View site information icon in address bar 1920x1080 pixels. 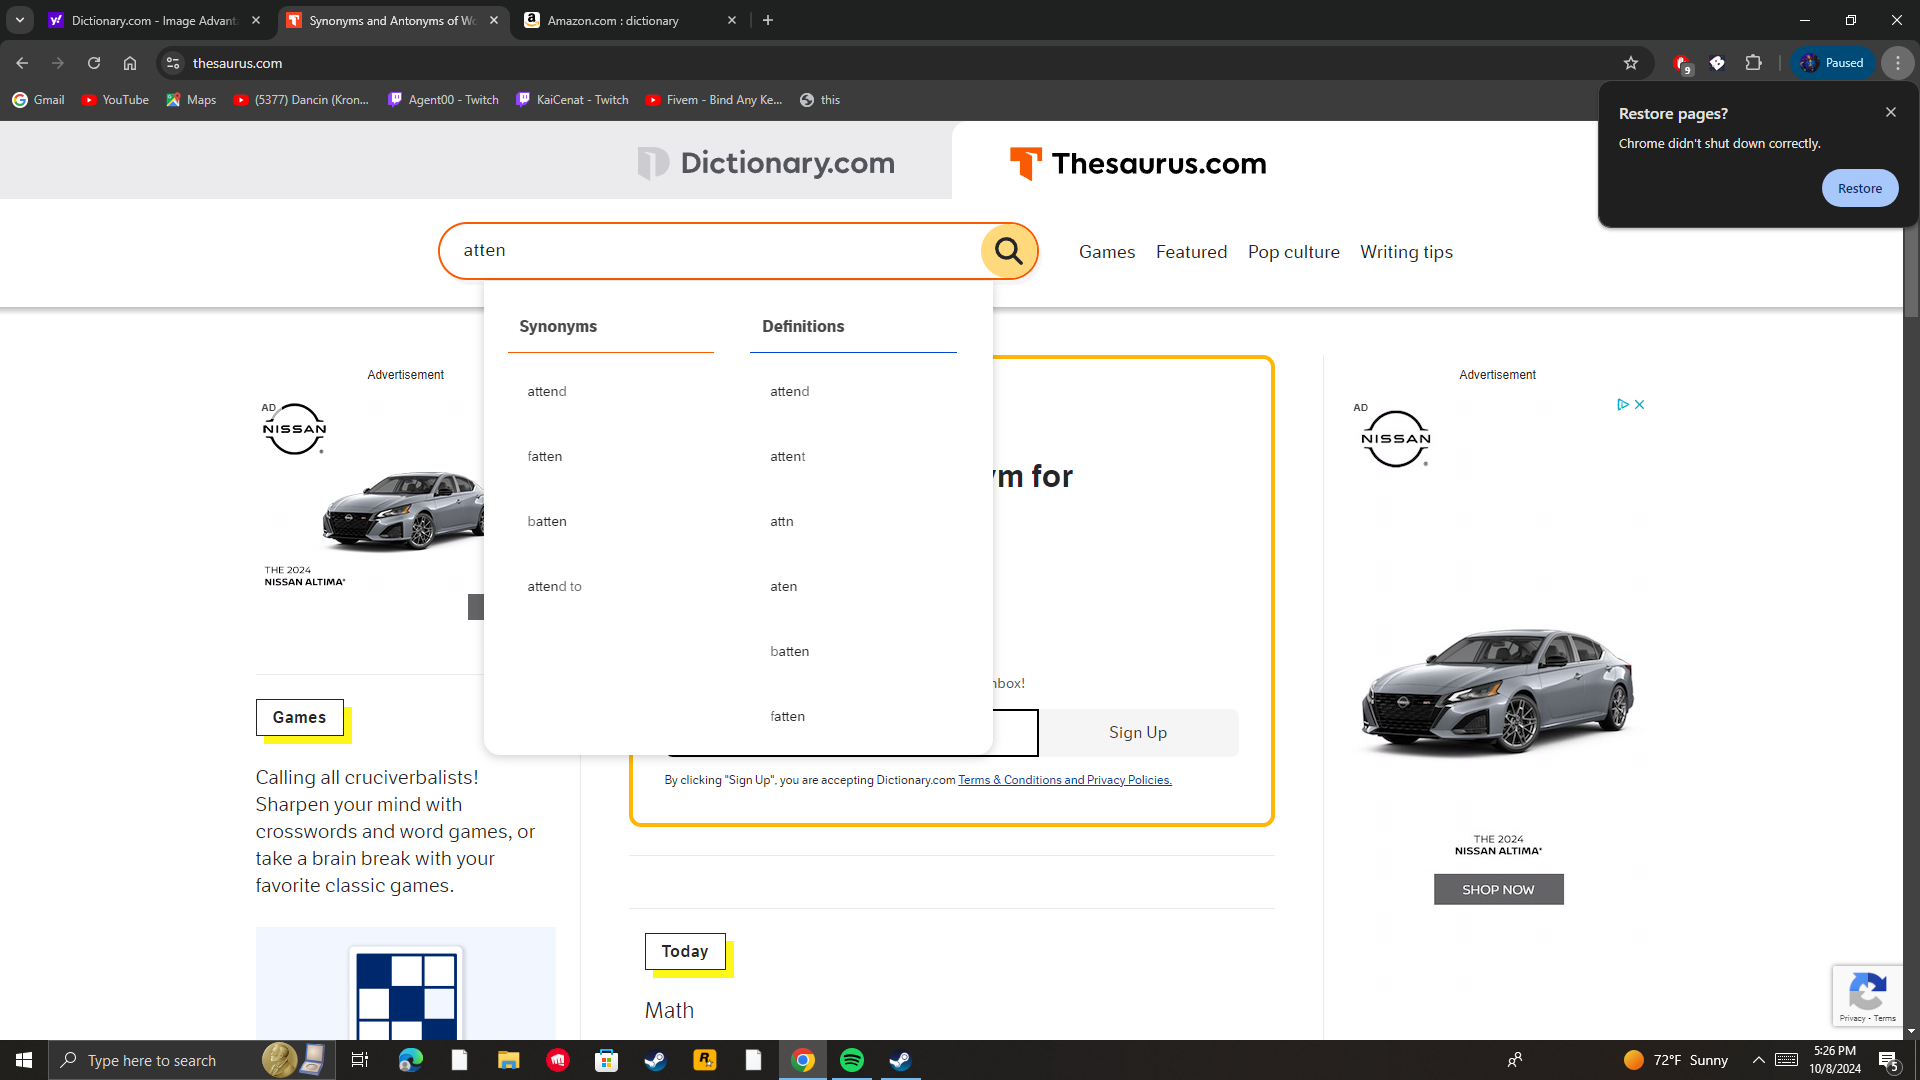173,63
